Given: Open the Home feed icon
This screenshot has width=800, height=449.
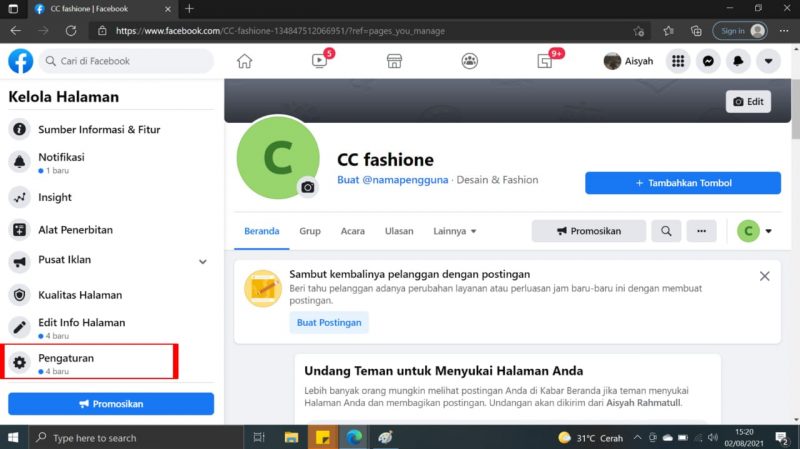Looking at the screenshot, I should pyautogui.click(x=244, y=61).
